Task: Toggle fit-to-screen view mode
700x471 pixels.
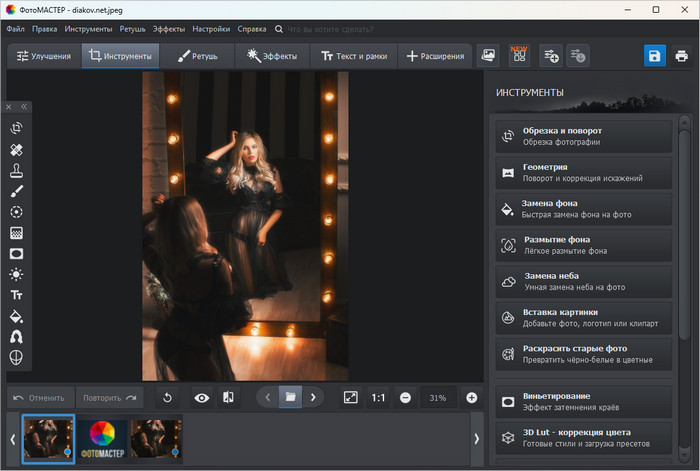Action: point(350,397)
